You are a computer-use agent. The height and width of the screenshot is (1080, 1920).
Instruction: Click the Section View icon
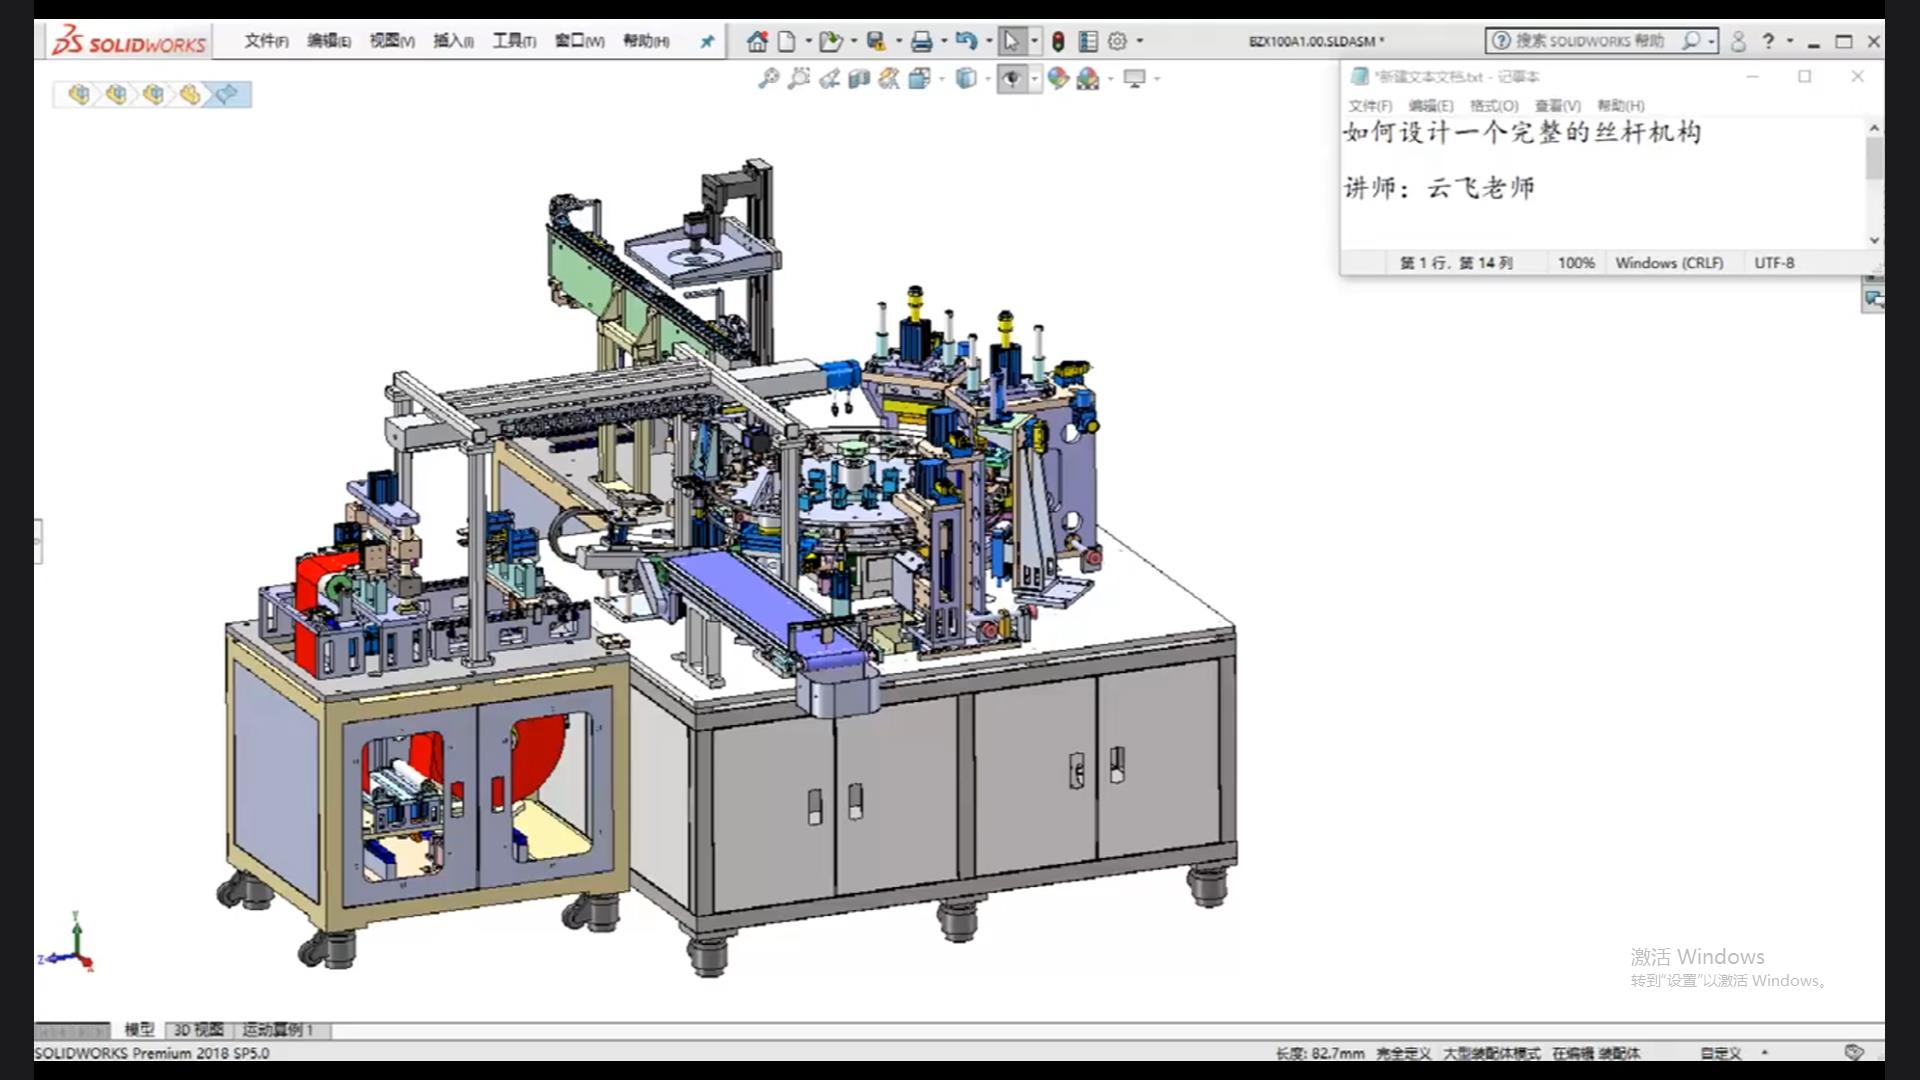tap(859, 78)
